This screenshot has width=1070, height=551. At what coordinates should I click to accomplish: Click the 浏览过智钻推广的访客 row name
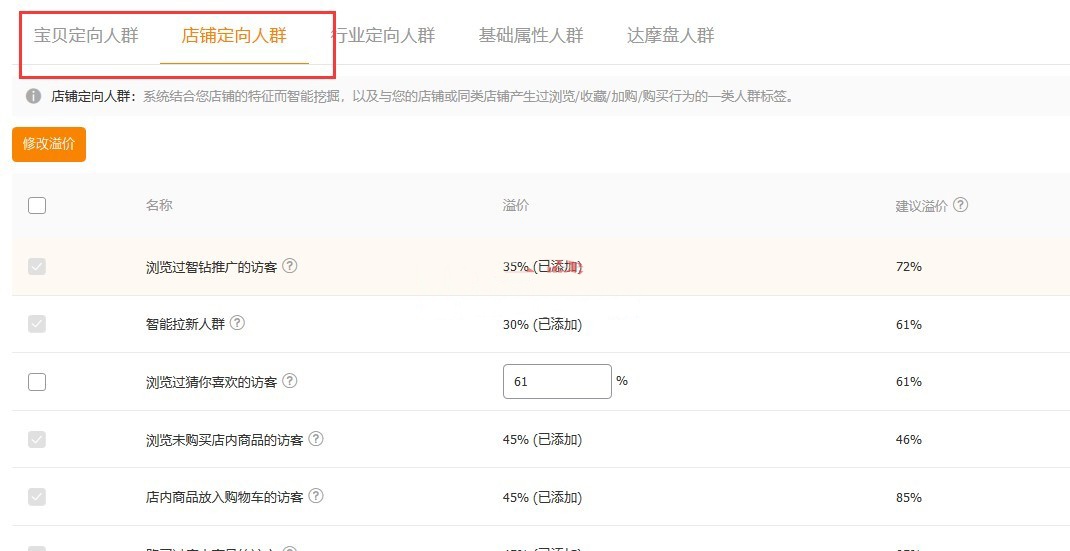pyautogui.click(x=212, y=267)
